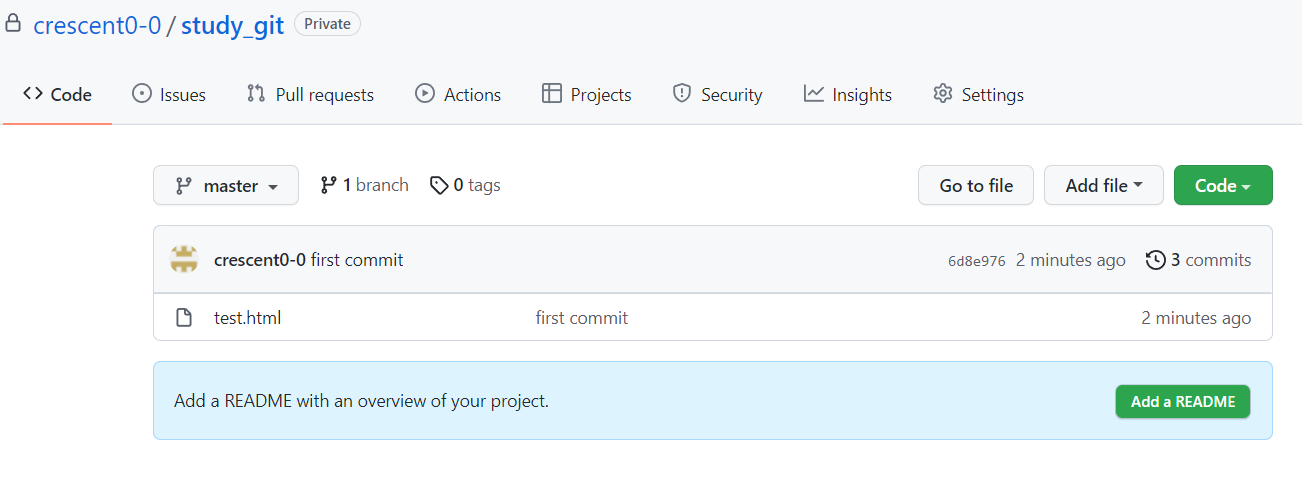Open the Insights tab

(847, 95)
